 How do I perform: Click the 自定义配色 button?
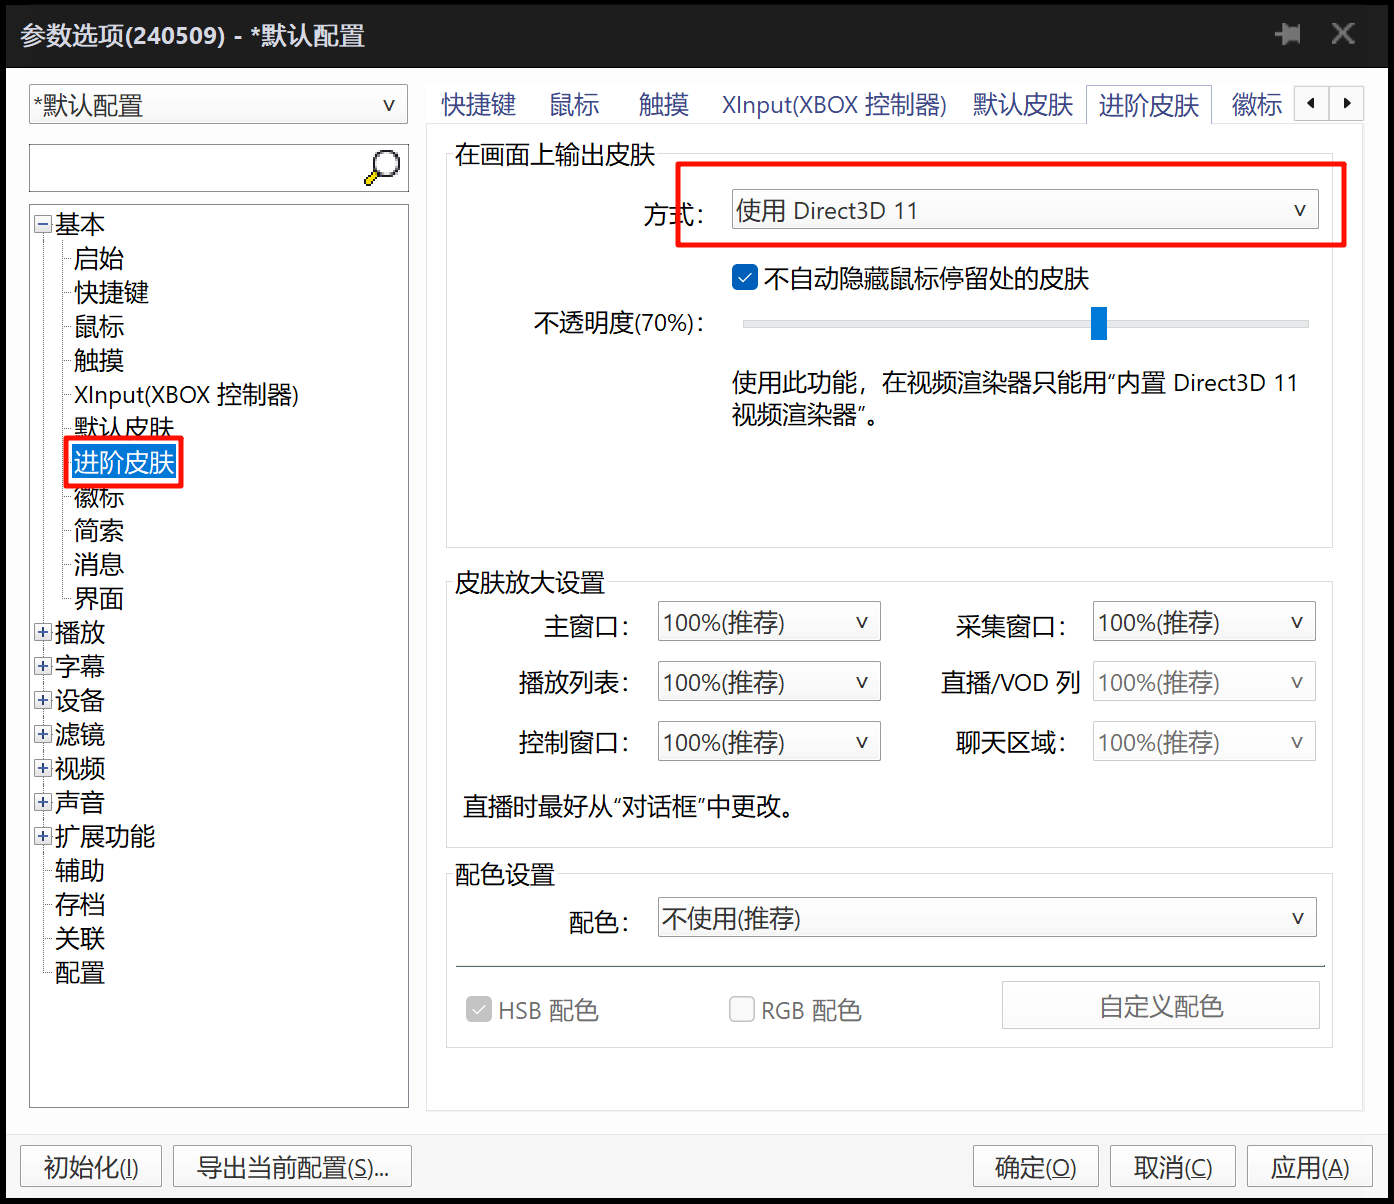1160,1006
